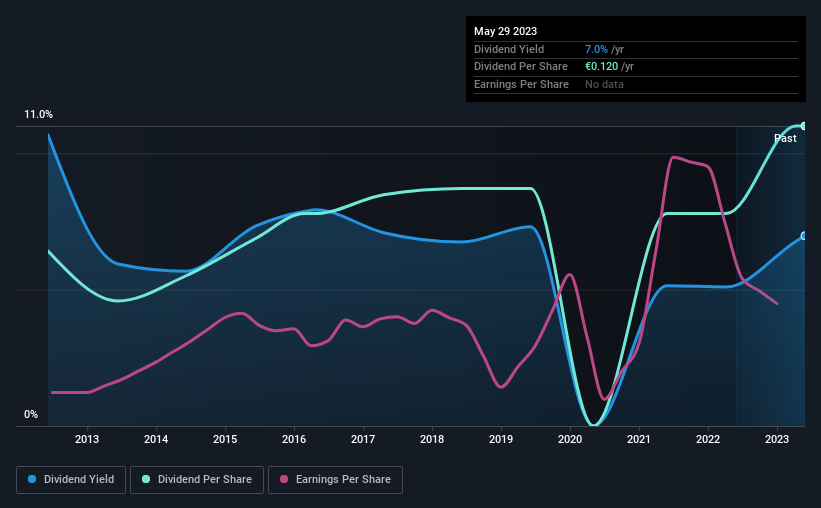Select the blue Dividend Yield endpoint marker
This screenshot has height=508, width=821.
[x=803, y=236]
